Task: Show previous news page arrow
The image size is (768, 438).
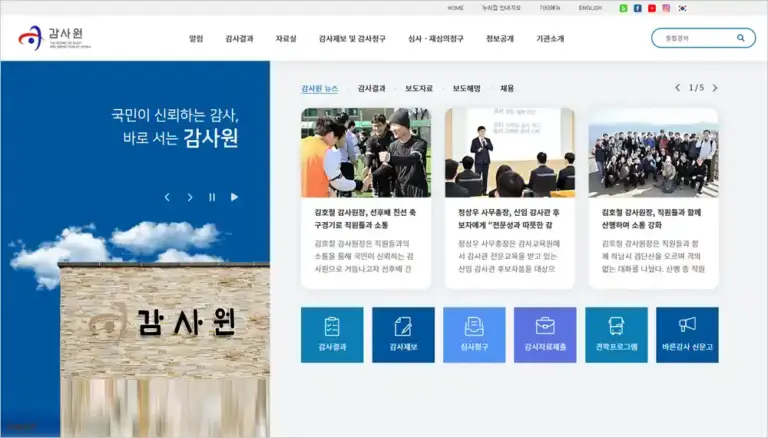Action: coord(677,88)
